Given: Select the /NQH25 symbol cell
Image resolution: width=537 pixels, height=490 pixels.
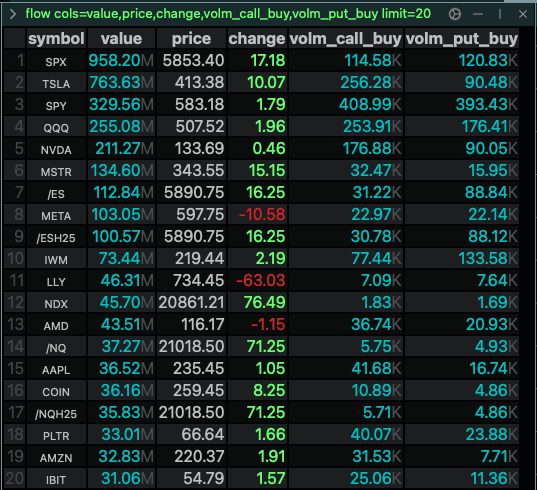Looking at the screenshot, I should 56,412.
